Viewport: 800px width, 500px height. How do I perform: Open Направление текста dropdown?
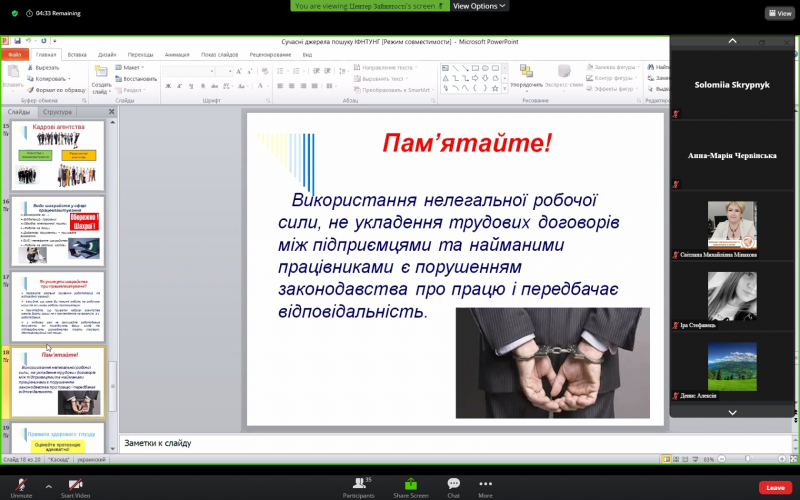(x=386, y=67)
